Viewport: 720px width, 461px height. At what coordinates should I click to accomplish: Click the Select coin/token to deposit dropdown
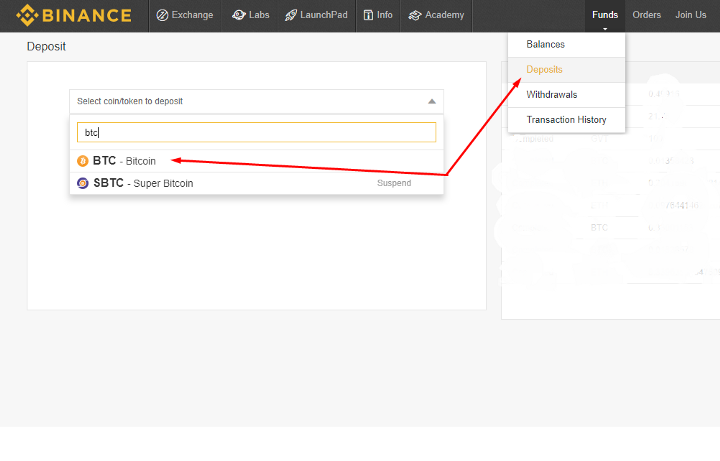[256, 101]
